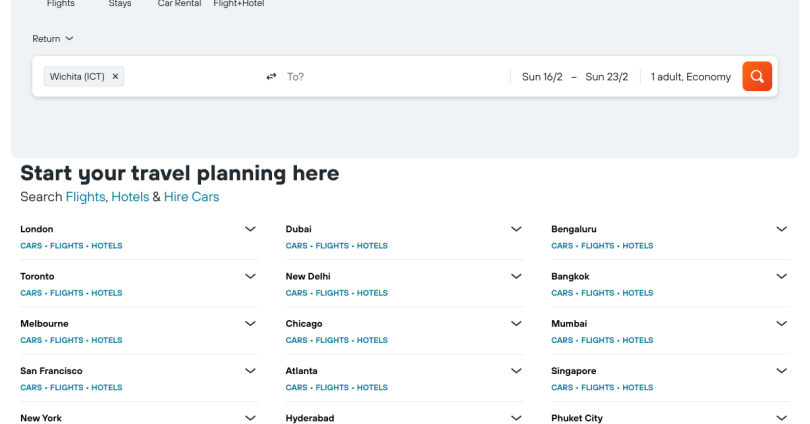Select the Sun 23/2 return date
Viewport: 810px width, 424px height.
[606, 76]
